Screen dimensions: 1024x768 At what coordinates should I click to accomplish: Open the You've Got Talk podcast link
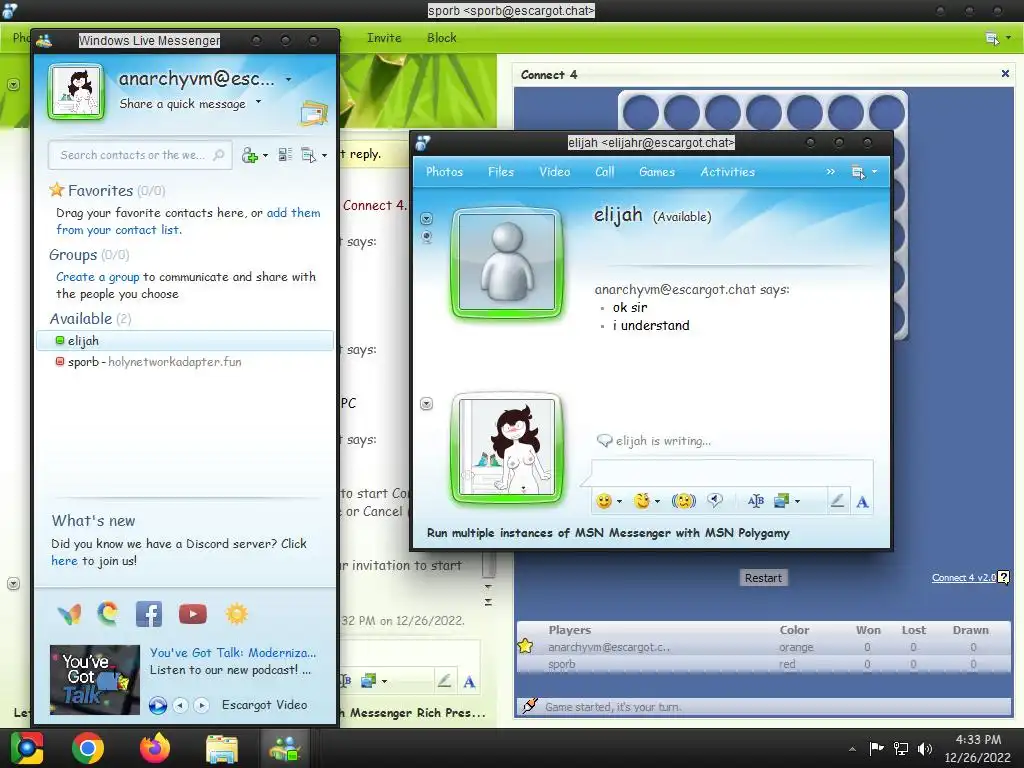pos(232,652)
